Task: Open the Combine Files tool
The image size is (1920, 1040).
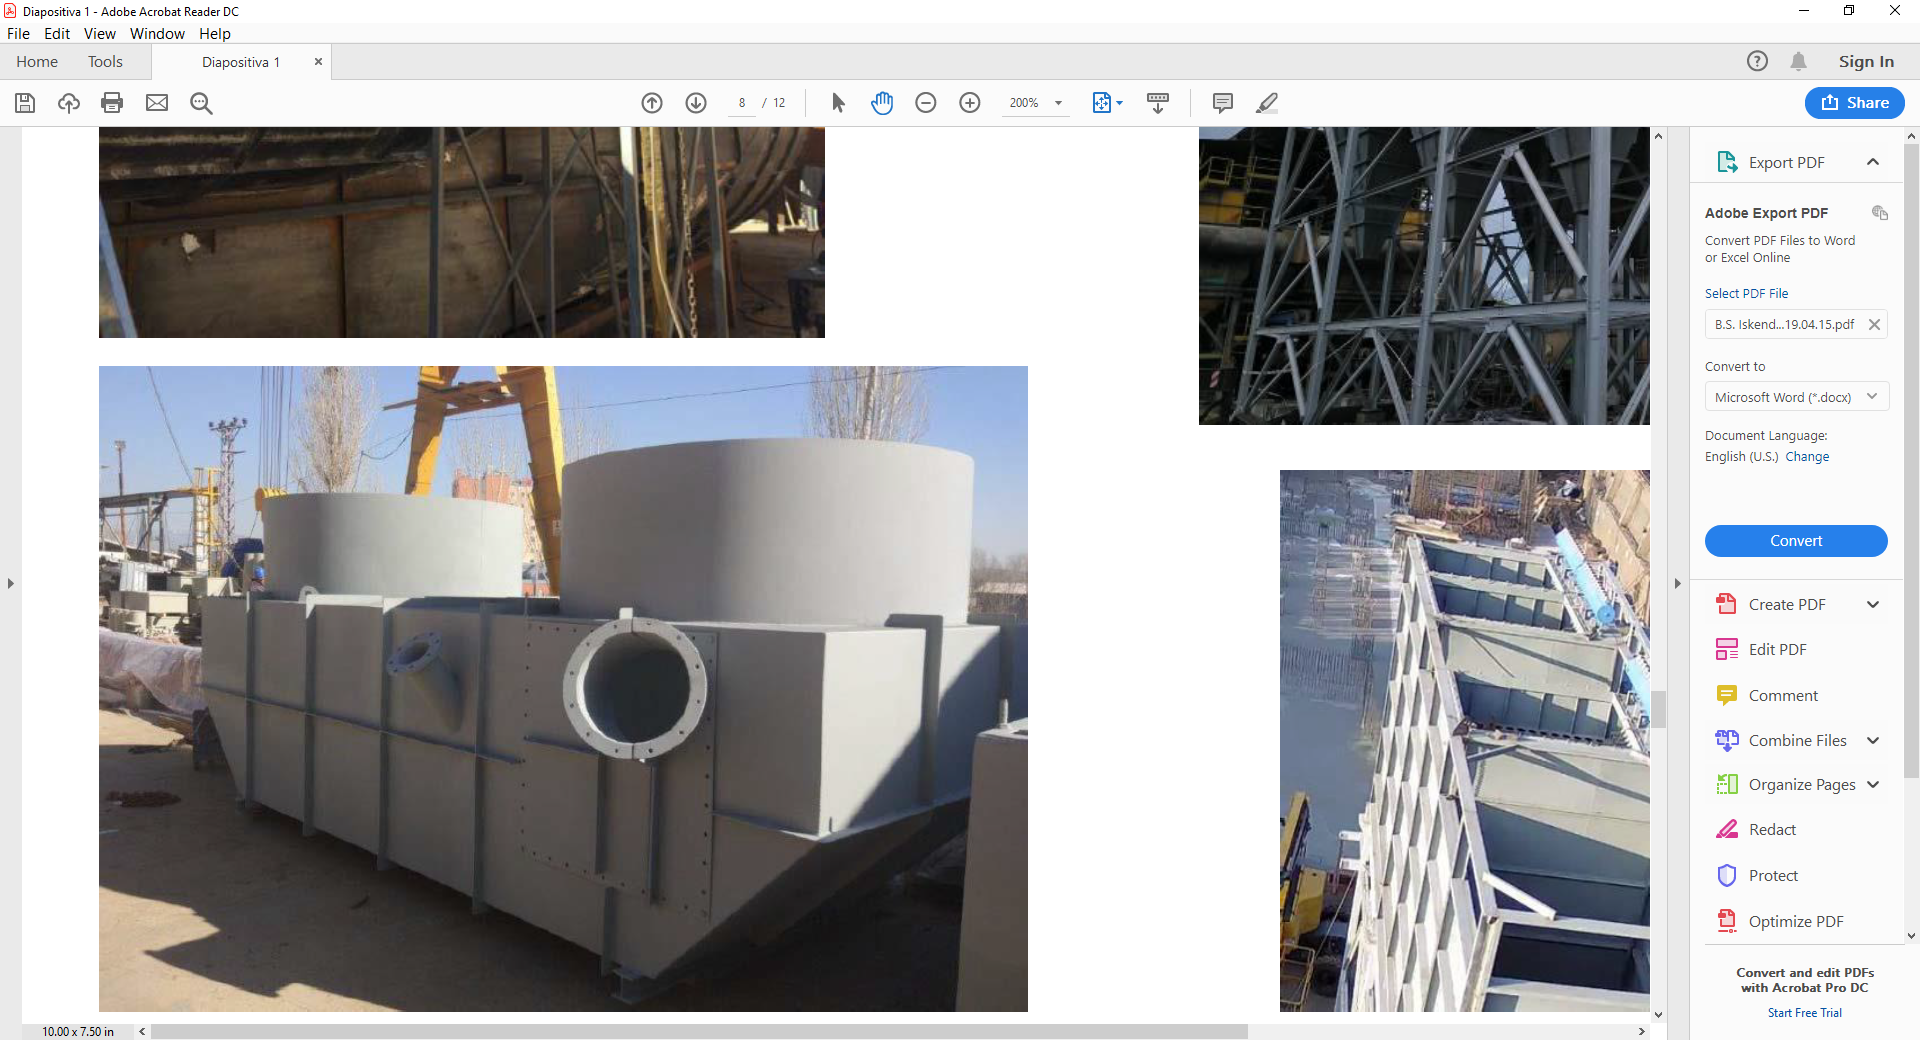Action: (x=1797, y=740)
